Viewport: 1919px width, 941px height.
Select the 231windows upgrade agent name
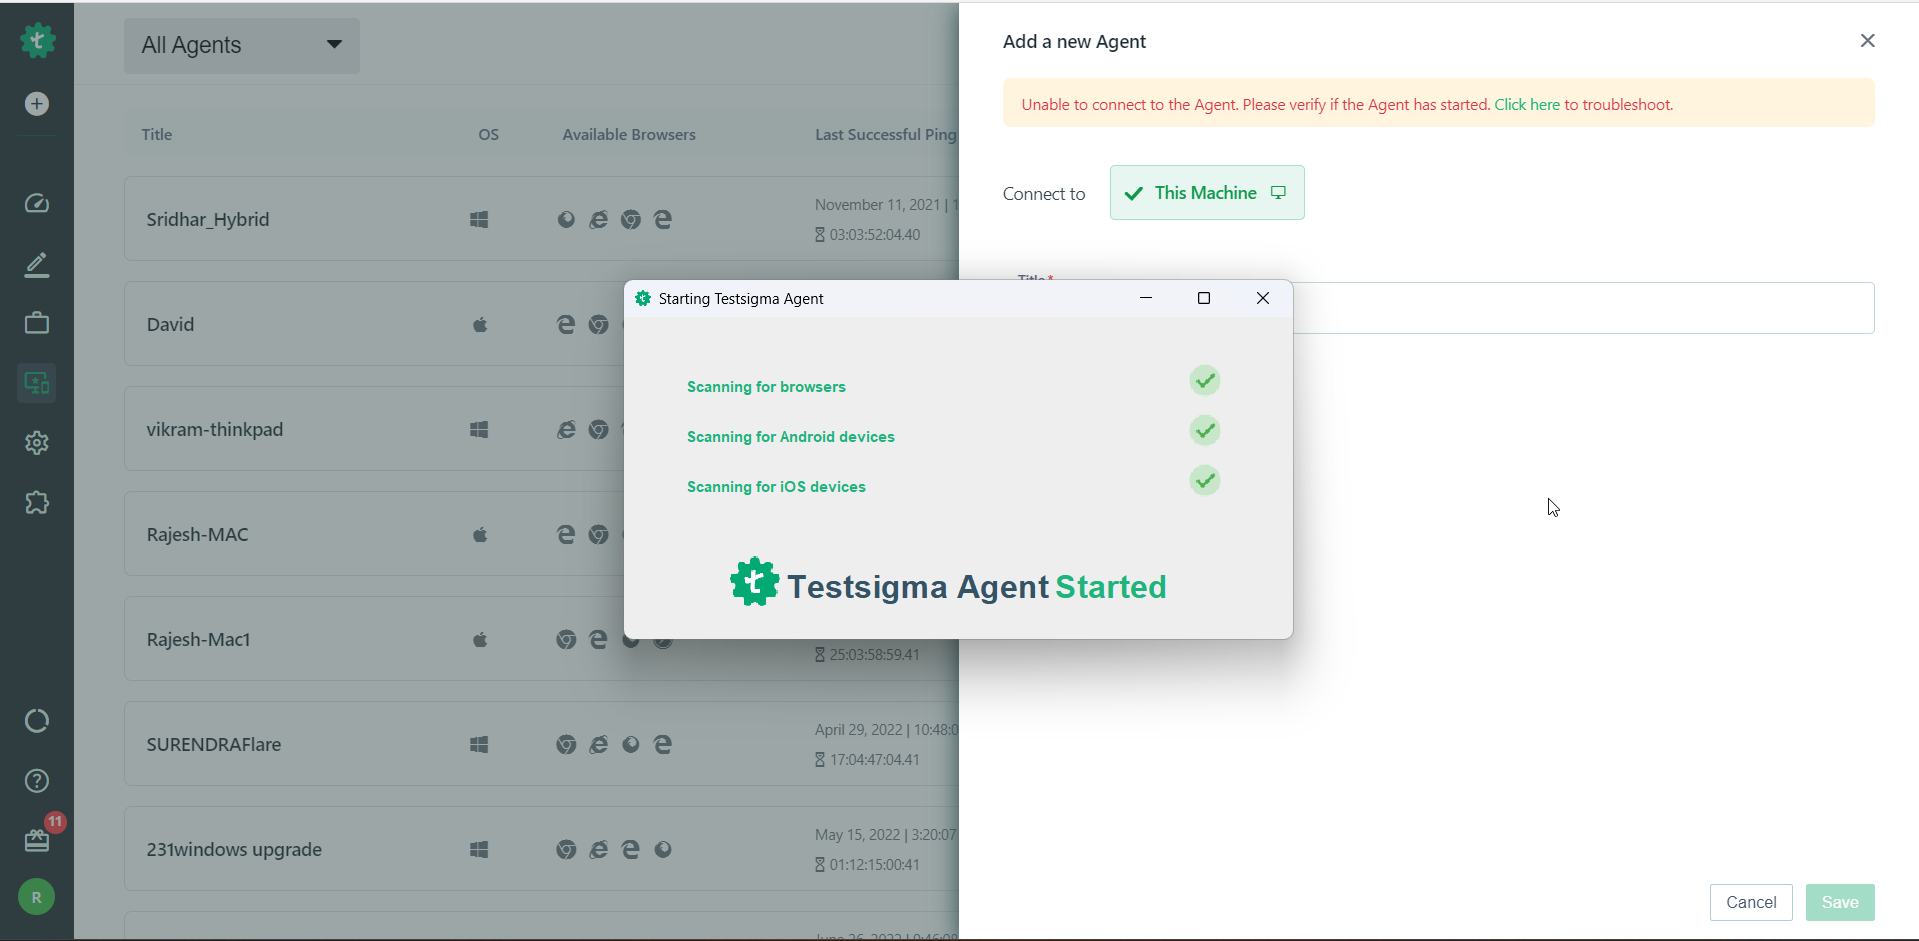(x=234, y=850)
